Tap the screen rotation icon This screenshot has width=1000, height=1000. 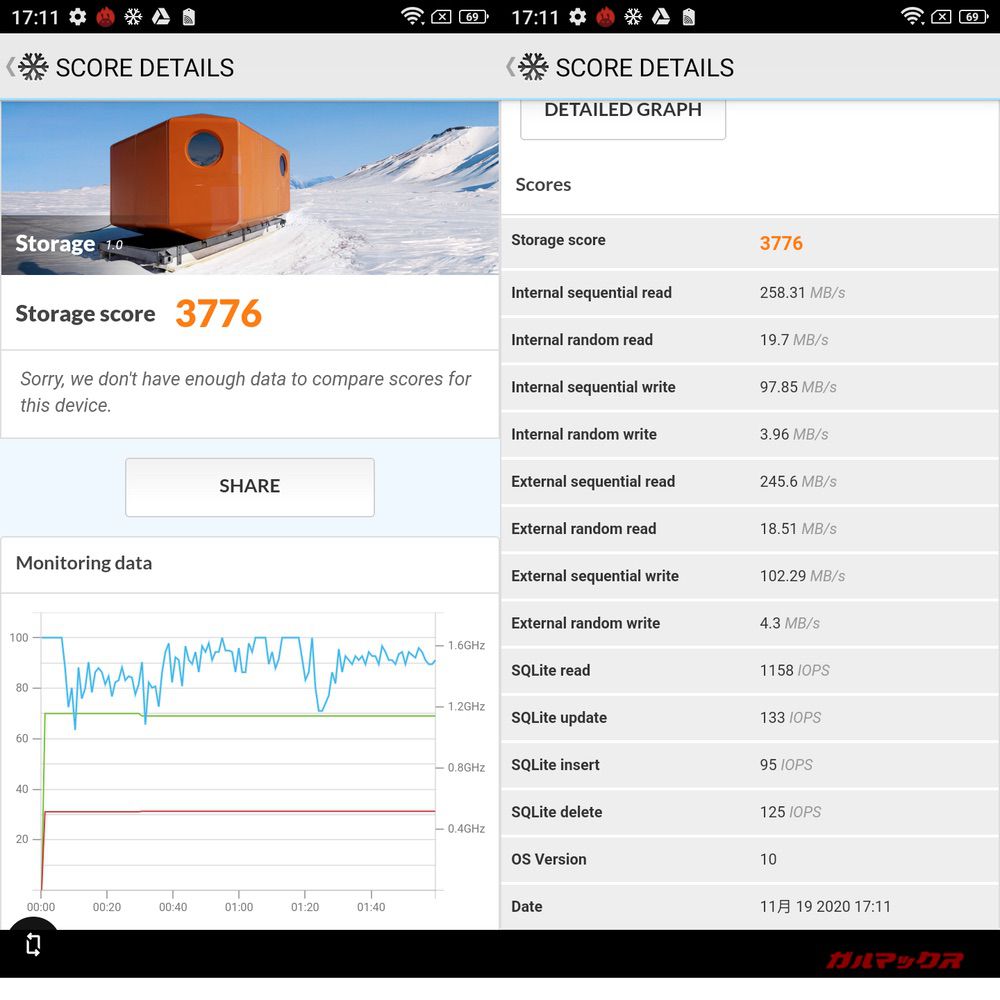coord(33,944)
